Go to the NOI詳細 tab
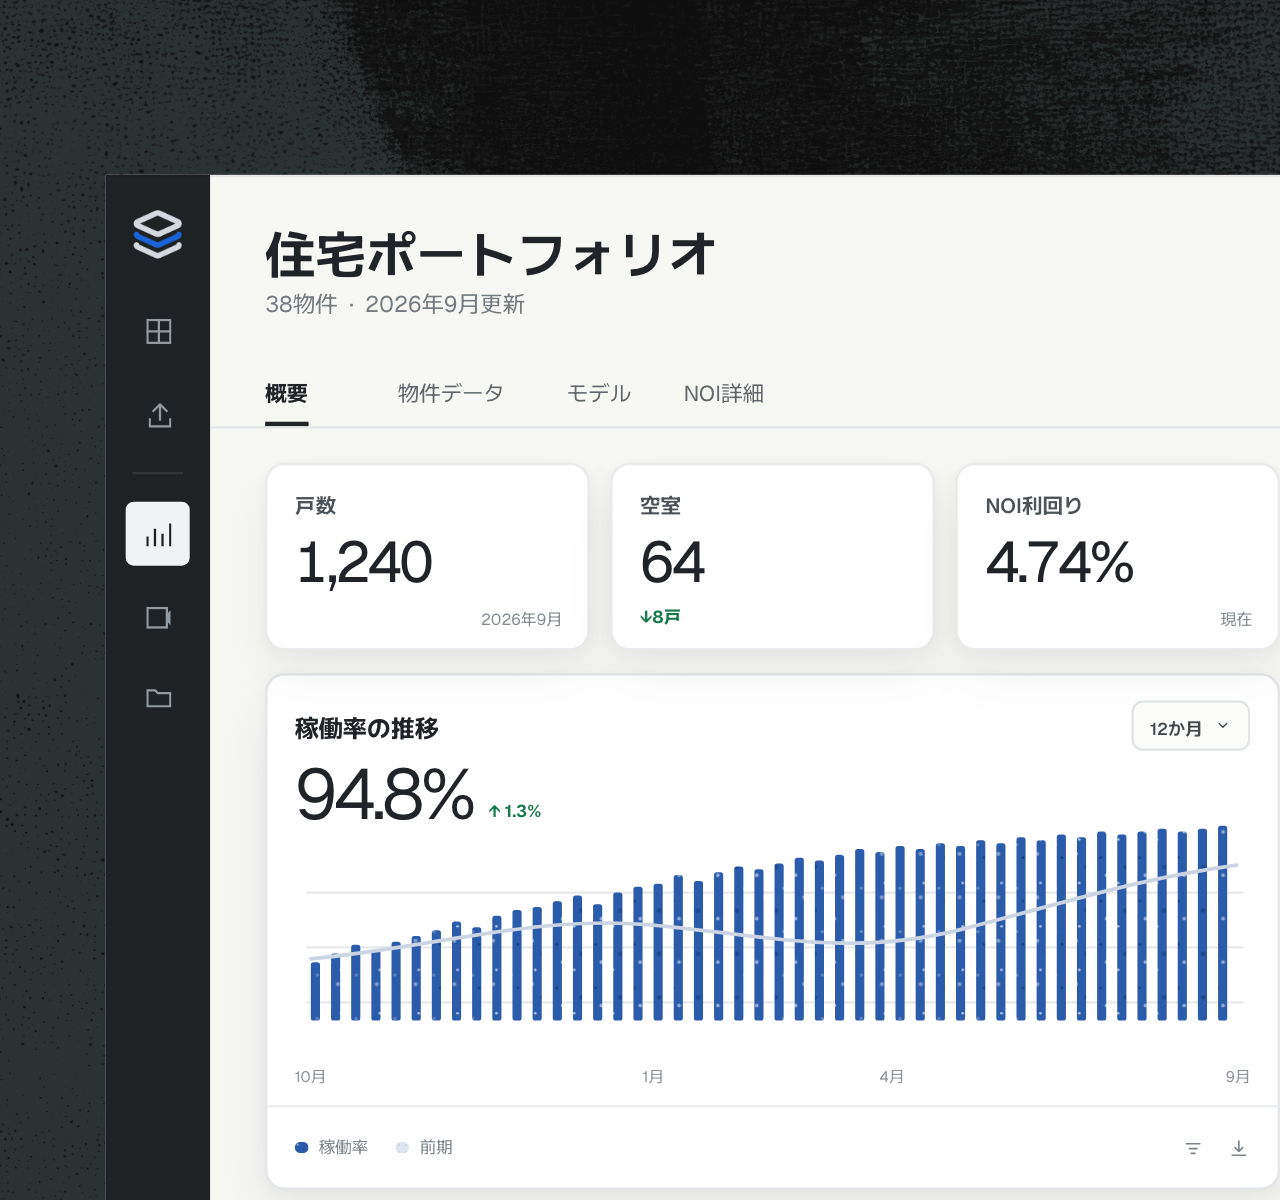 coord(724,394)
